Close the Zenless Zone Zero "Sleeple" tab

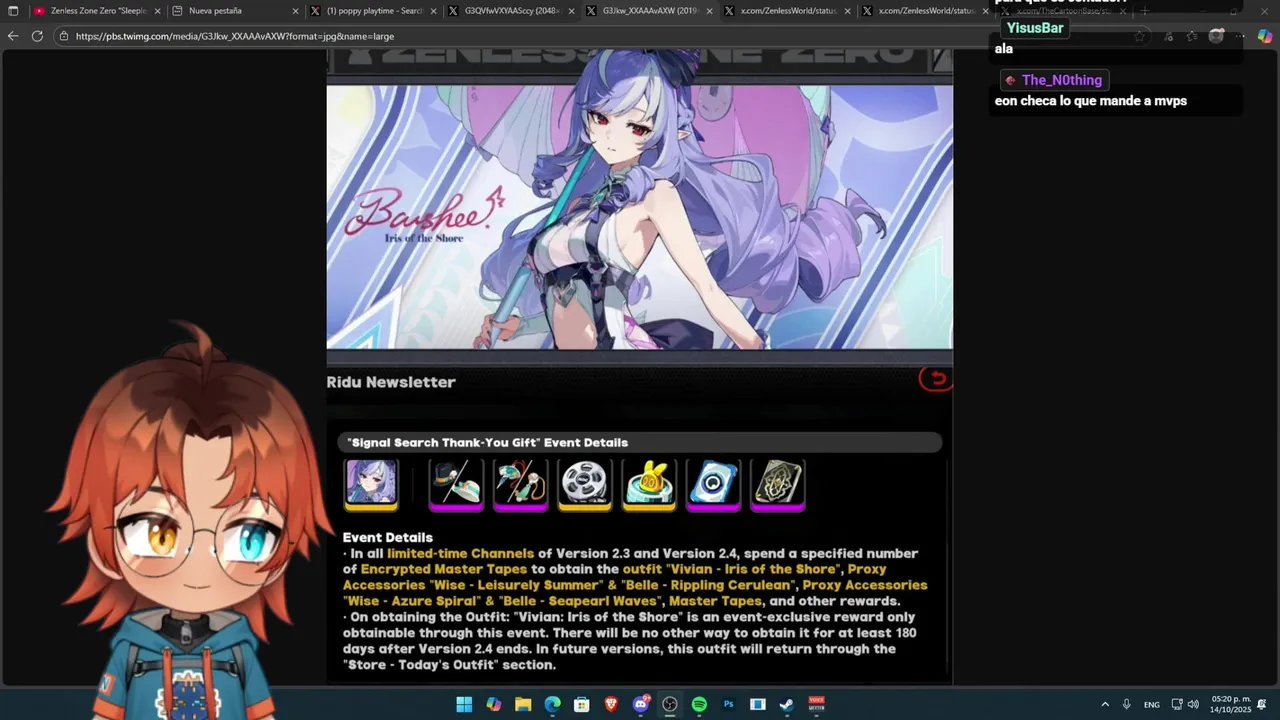pos(157,11)
